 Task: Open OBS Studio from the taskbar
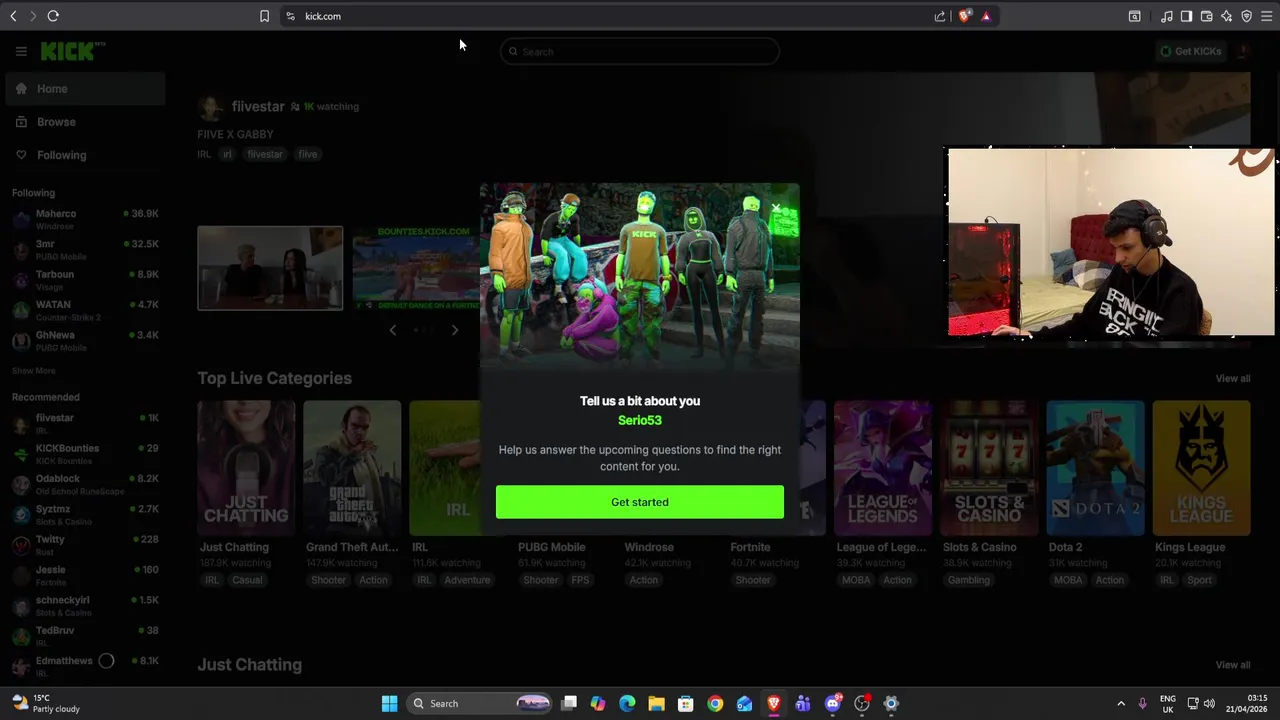(862, 704)
